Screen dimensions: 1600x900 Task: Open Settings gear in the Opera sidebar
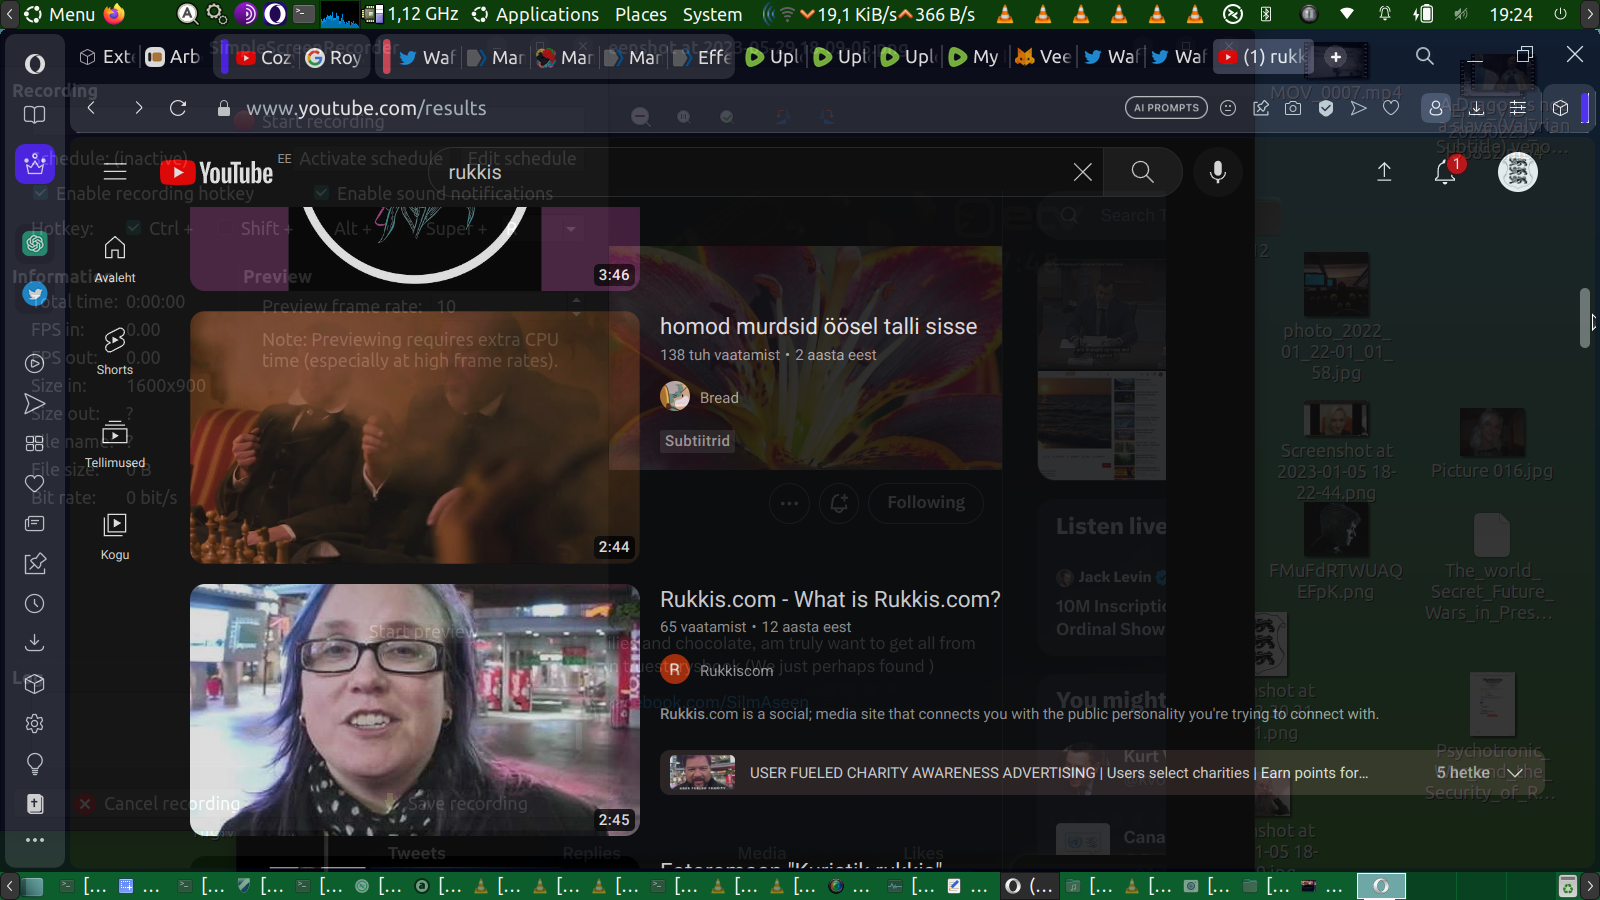35,723
